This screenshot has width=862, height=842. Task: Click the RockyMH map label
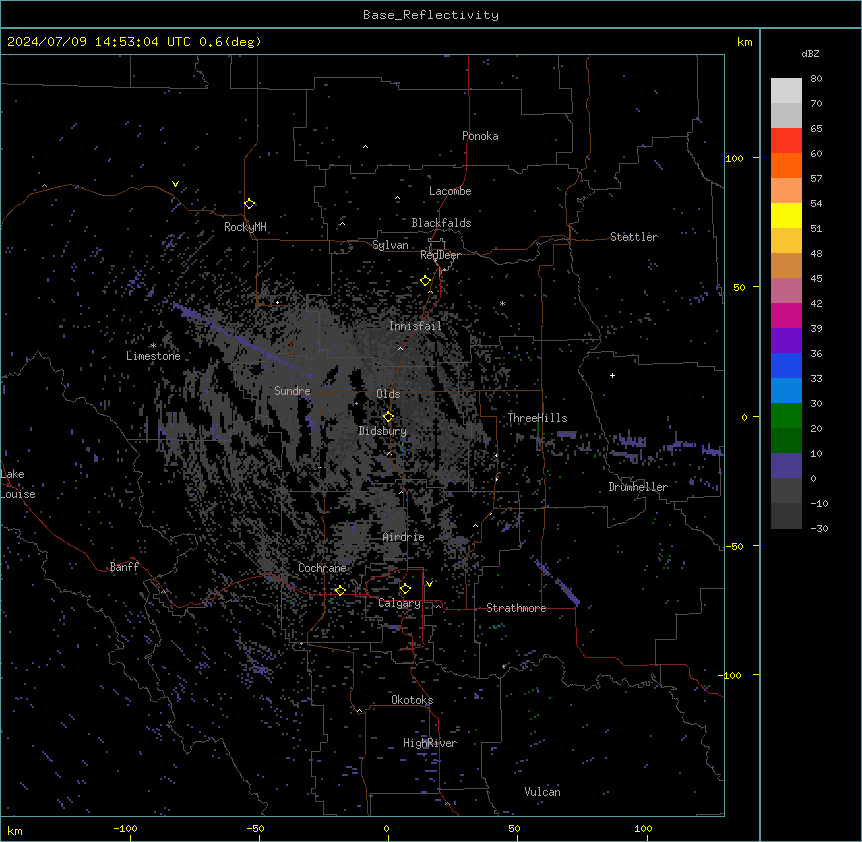pos(245,227)
